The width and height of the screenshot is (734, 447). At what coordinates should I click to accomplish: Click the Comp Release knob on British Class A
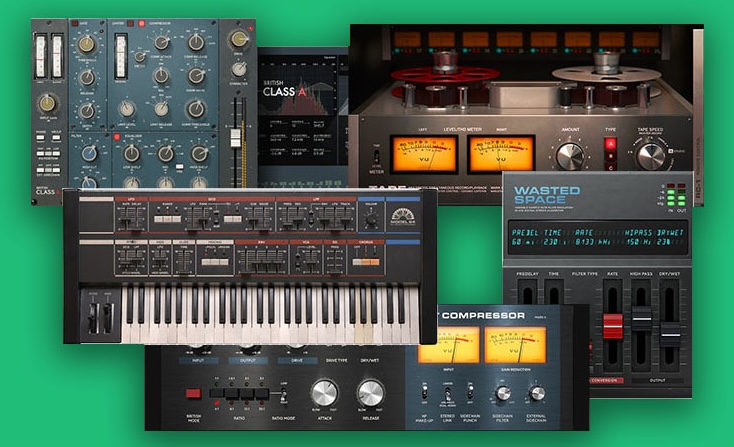[196, 43]
